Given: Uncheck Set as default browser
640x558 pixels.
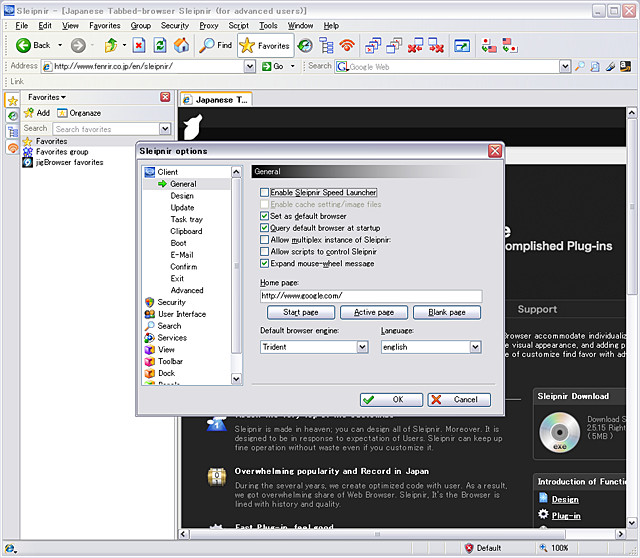Looking at the screenshot, I should point(264,216).
